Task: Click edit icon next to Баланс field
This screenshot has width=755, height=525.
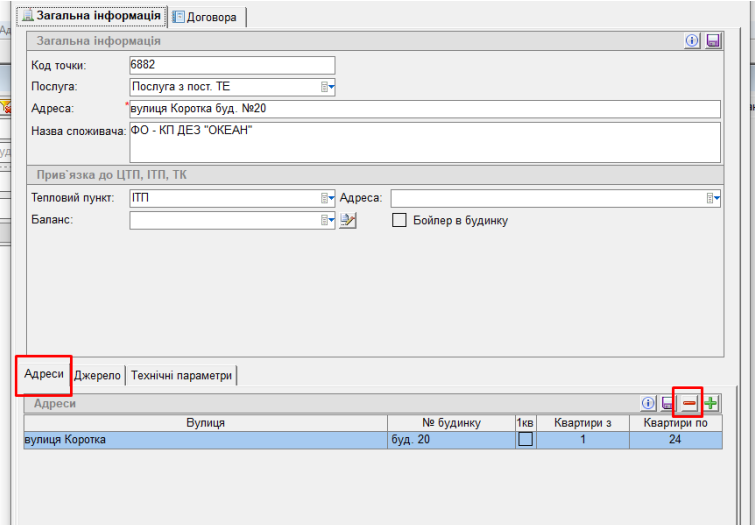Action: coord(348,220)
